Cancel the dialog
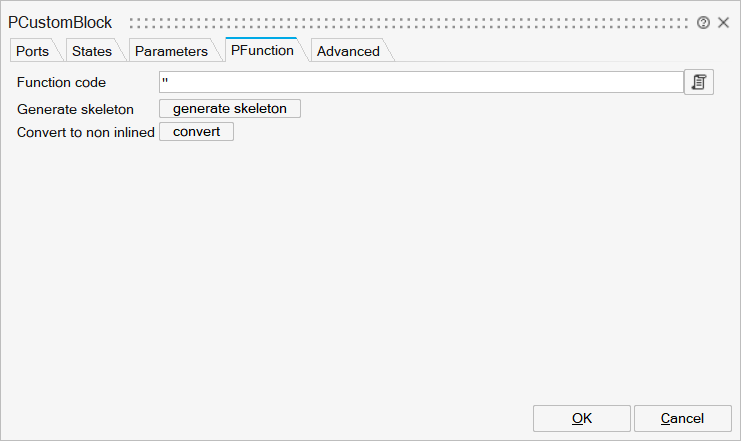The height and width of the screenshot is (441, 741). pos(682,418)
